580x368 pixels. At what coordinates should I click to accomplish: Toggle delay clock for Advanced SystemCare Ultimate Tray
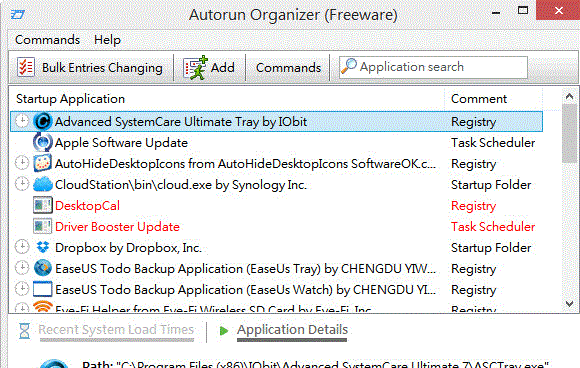pos(22,121)
